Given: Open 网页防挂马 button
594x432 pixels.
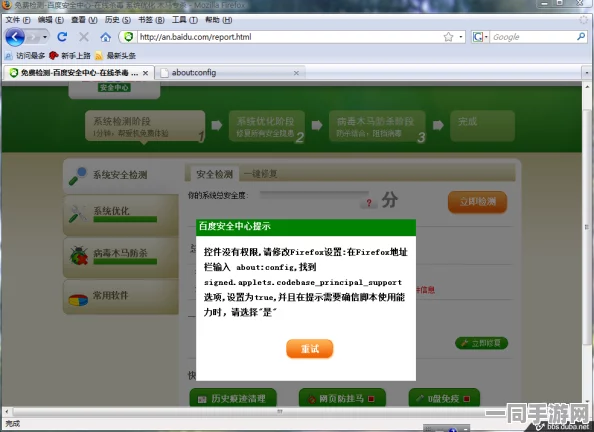Looking at the screenshot, I should [x=342, y=398].
